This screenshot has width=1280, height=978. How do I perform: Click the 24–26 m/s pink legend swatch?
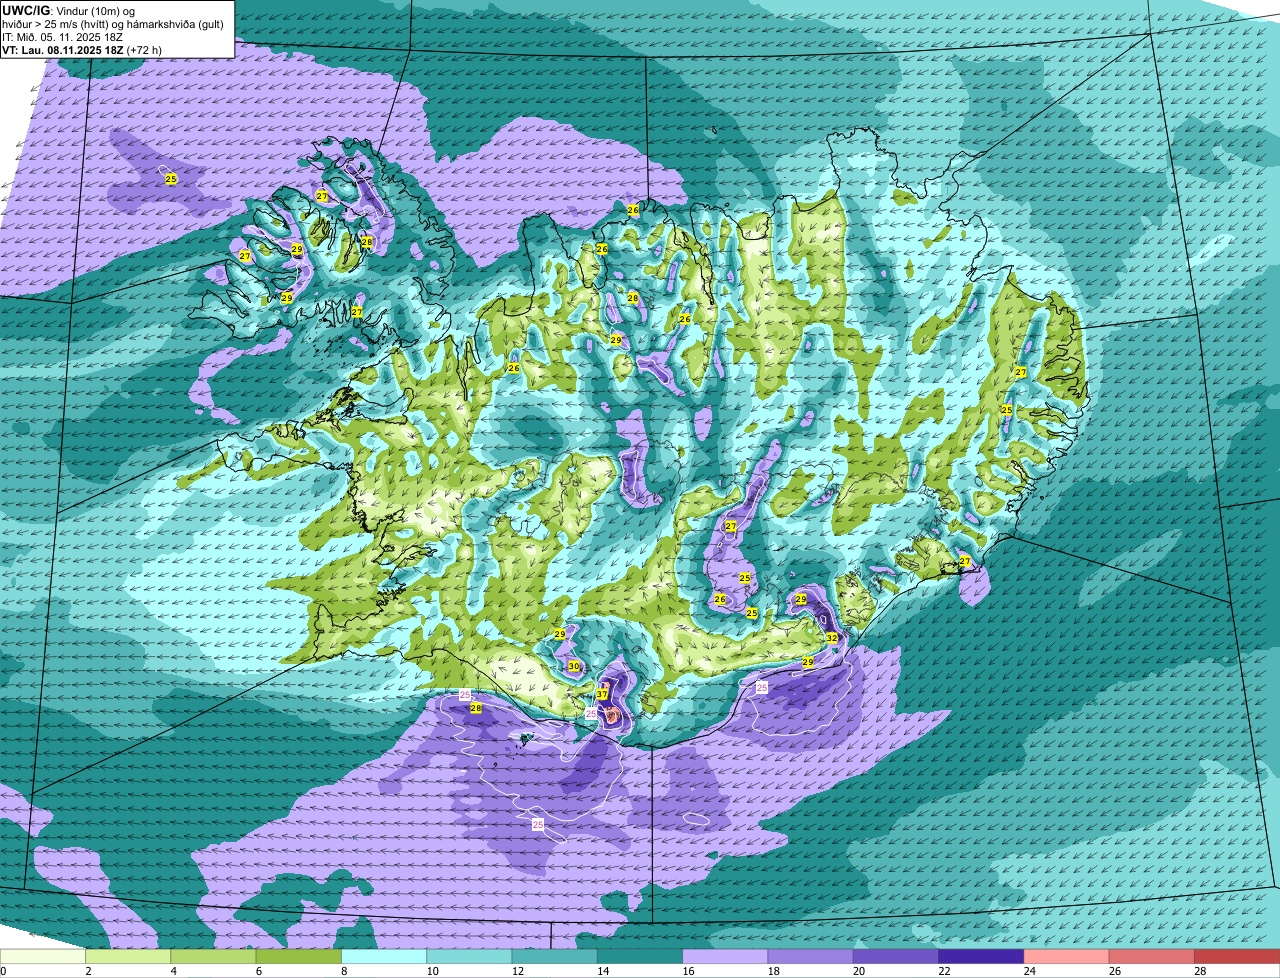point(1067,957)
